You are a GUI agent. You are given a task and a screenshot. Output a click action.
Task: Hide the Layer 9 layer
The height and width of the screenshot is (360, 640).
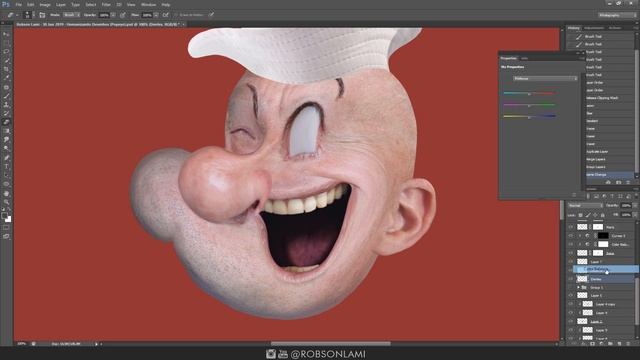(x=571, y=330)
